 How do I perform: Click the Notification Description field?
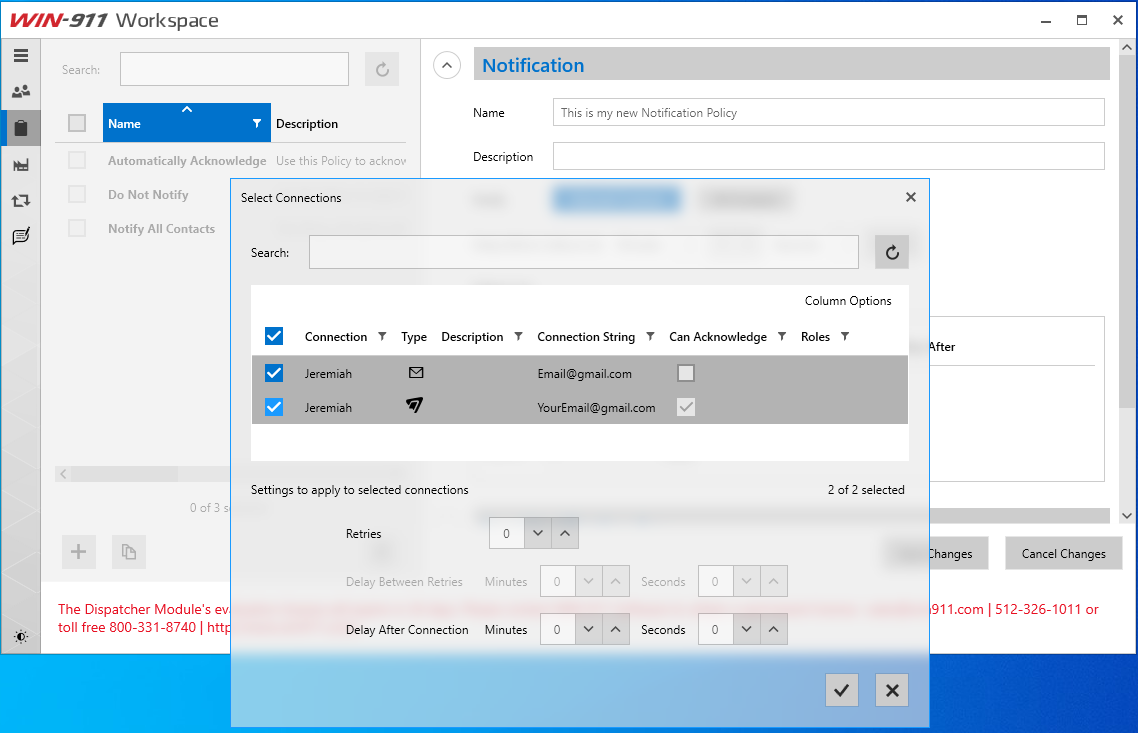828,156
